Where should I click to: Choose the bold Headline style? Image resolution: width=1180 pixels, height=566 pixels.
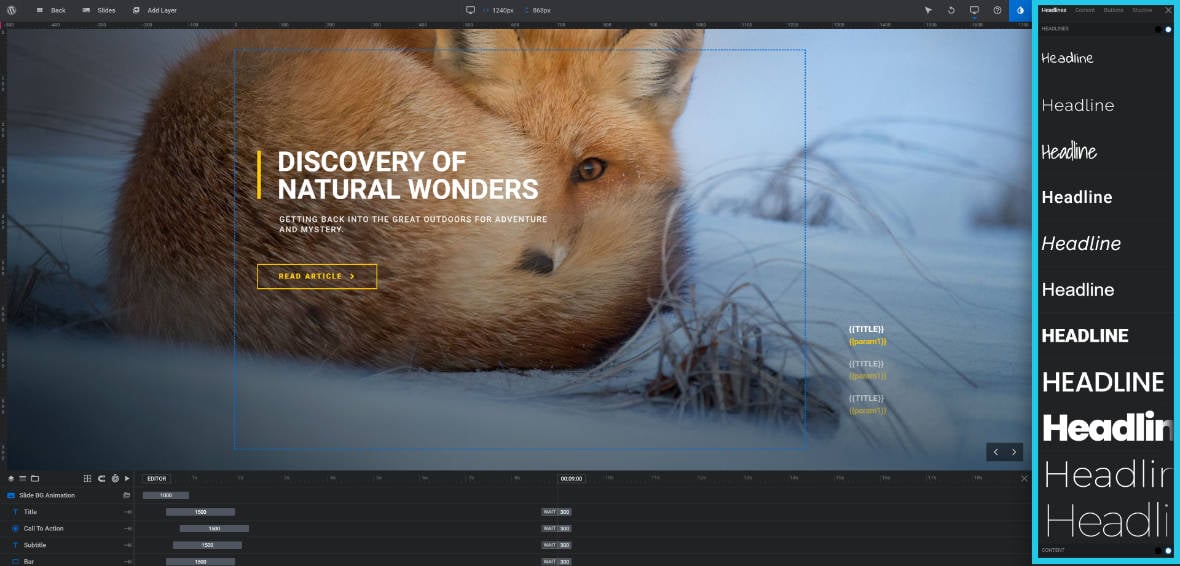[x=1077, y=197]
